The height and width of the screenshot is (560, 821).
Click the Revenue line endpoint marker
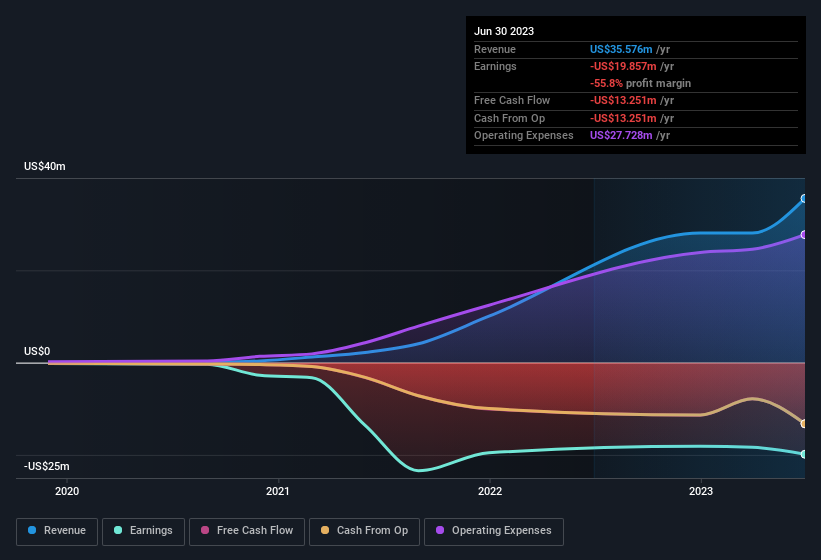pyautogui.click(x=803, y=199)
